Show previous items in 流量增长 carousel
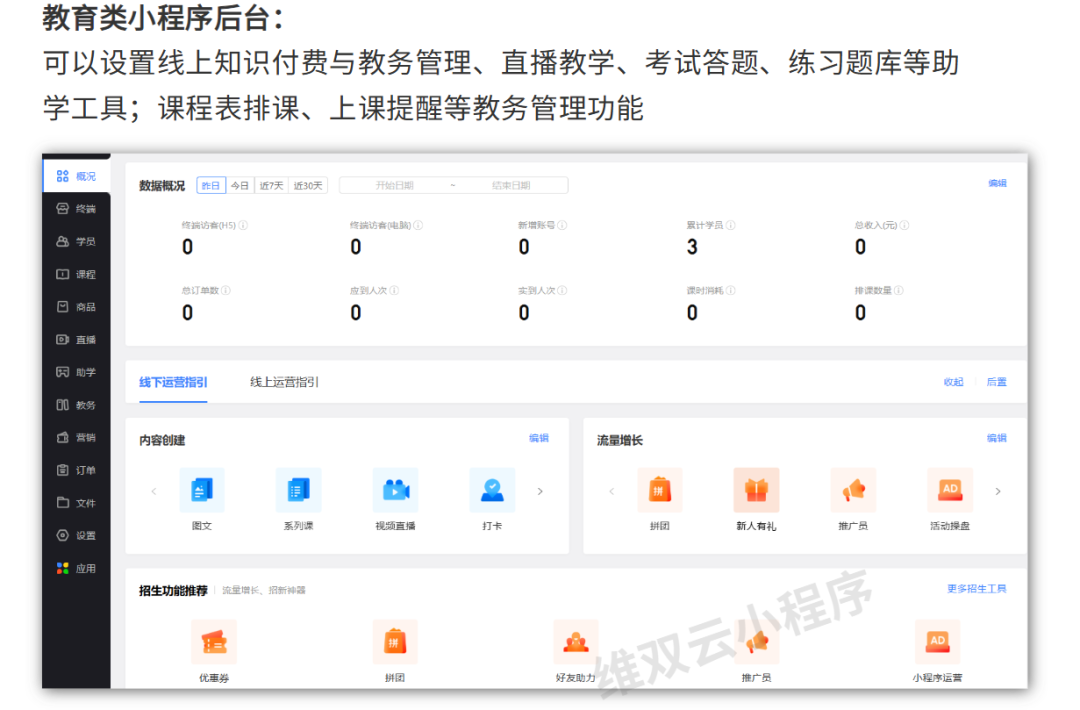The width and height of the screenshot is (1080, 710). coord(612,491)
